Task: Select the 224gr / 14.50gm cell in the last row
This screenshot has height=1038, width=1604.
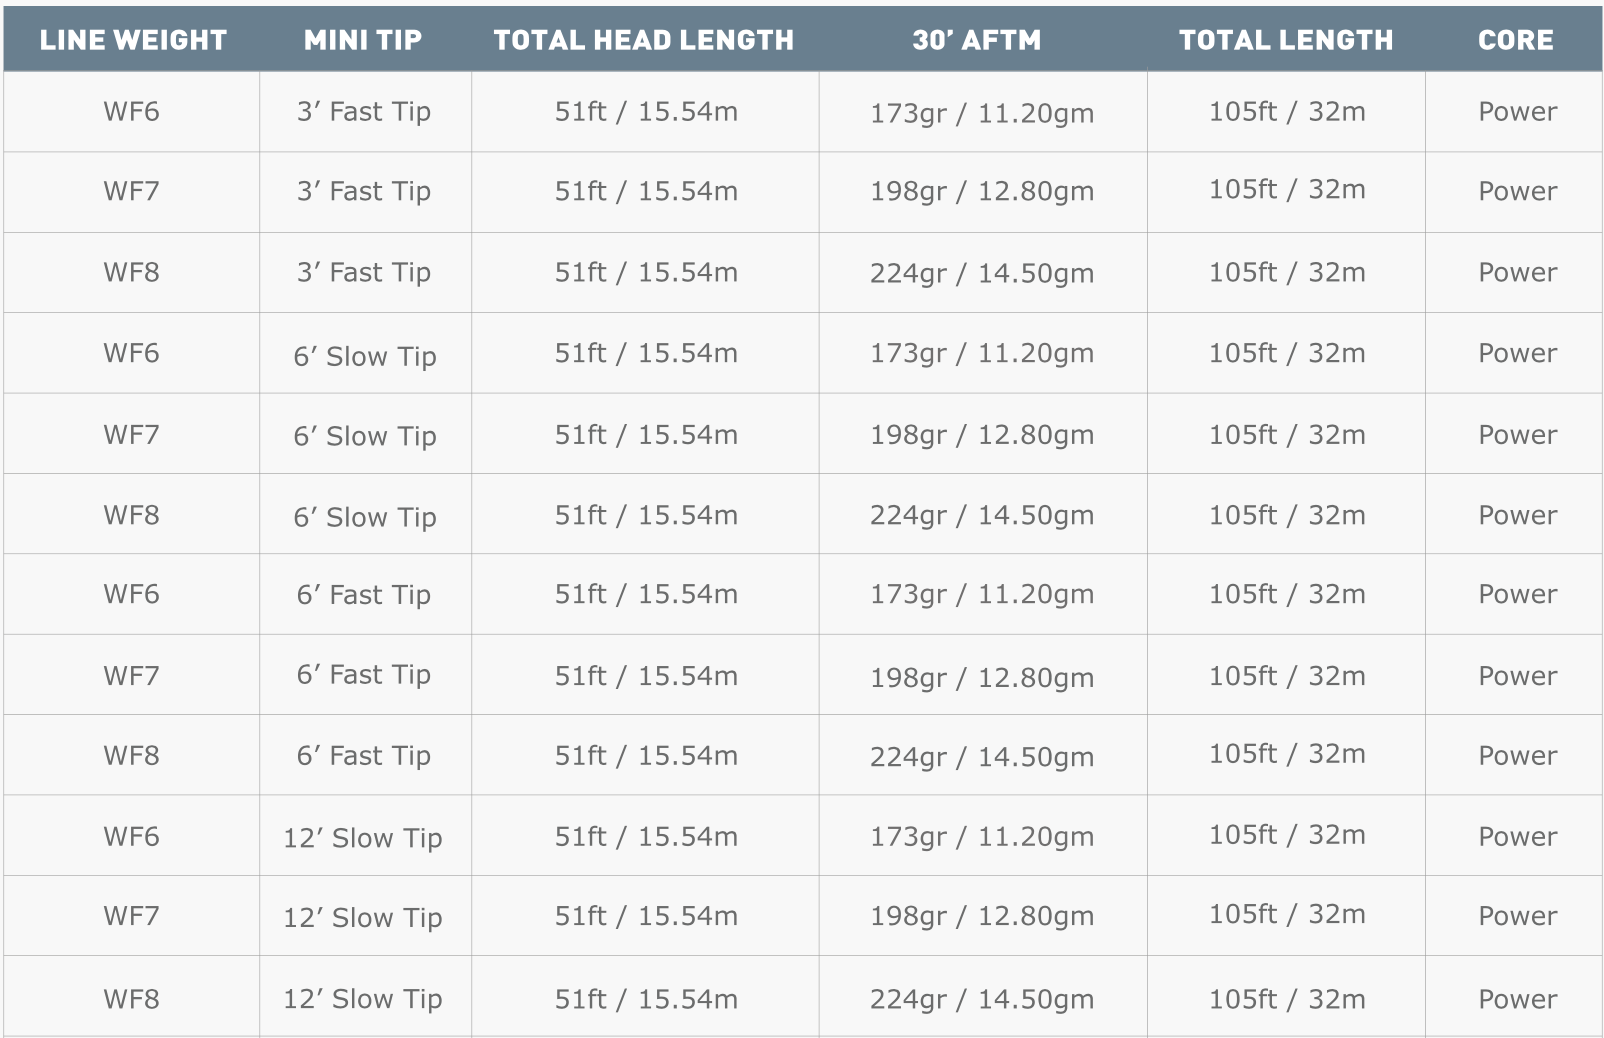Action: (x=981, y=999)
